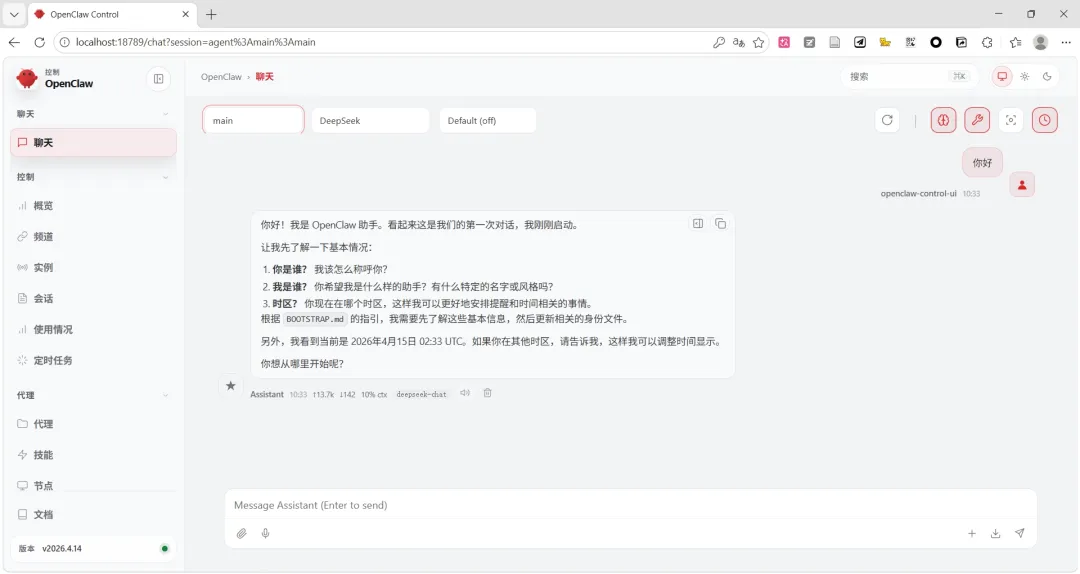Collapse the sidebar with panel icon
Screen dimensions: 1080x574
click(x=158, y=79)
